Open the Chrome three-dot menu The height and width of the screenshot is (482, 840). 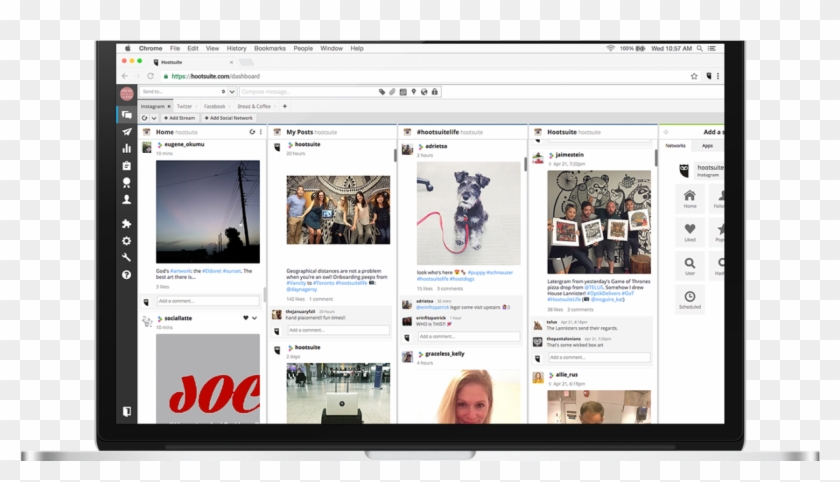coord(718,76)
